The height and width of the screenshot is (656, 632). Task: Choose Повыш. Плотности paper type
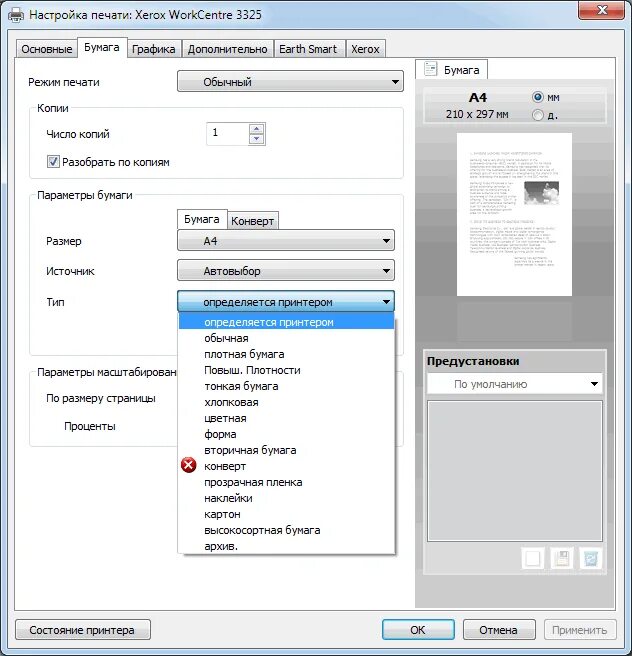[287, 370]
